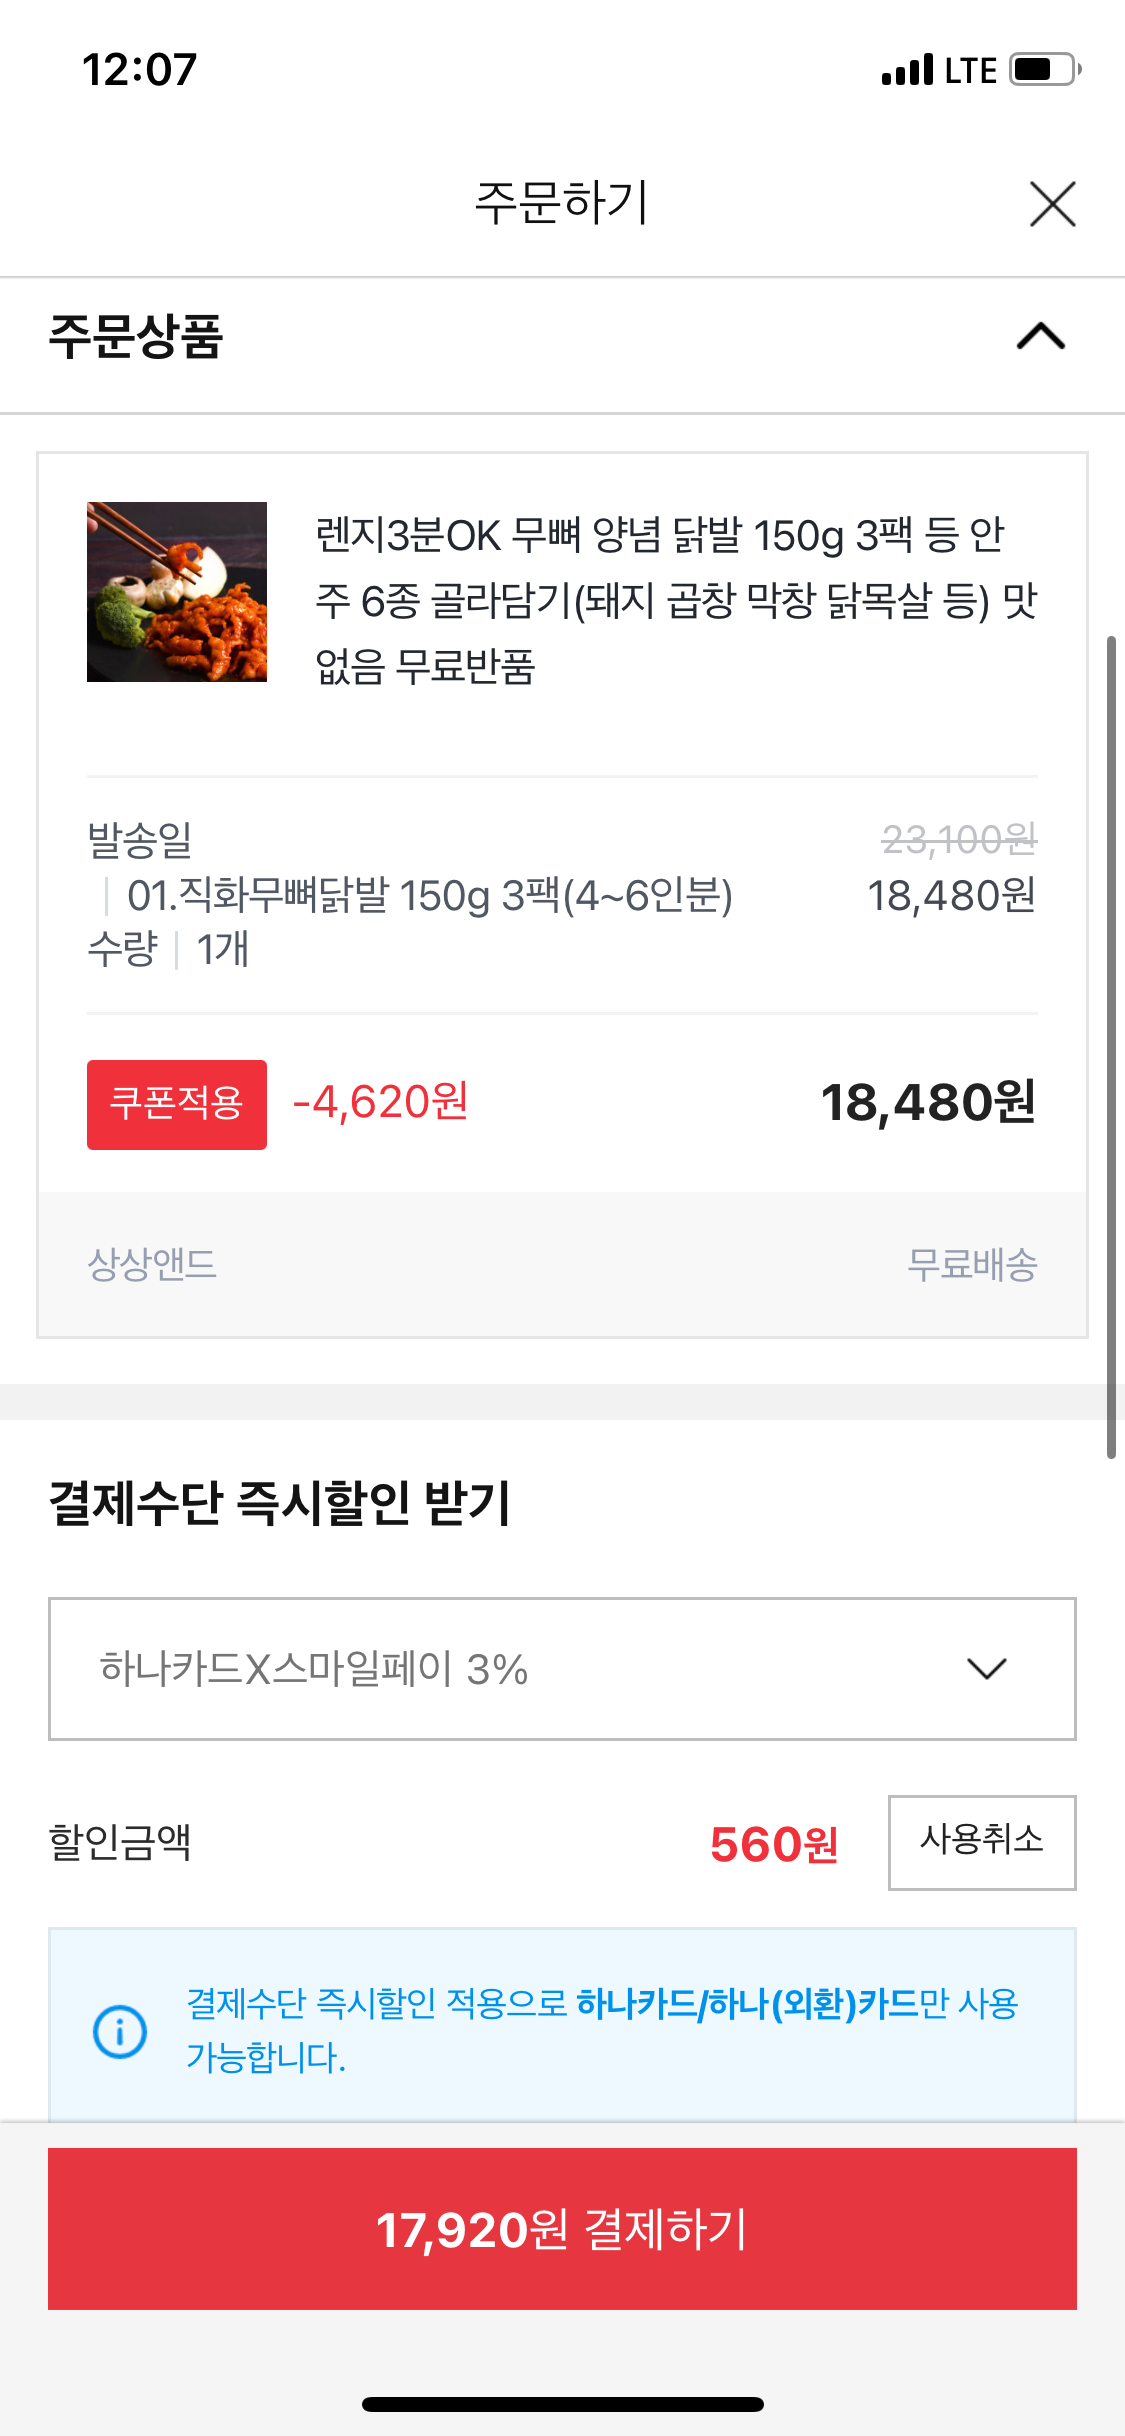Screen dimensions: 1125x2436
Task: Click the vertical scrollbar on the right
Action: tap(1110, 1046)
